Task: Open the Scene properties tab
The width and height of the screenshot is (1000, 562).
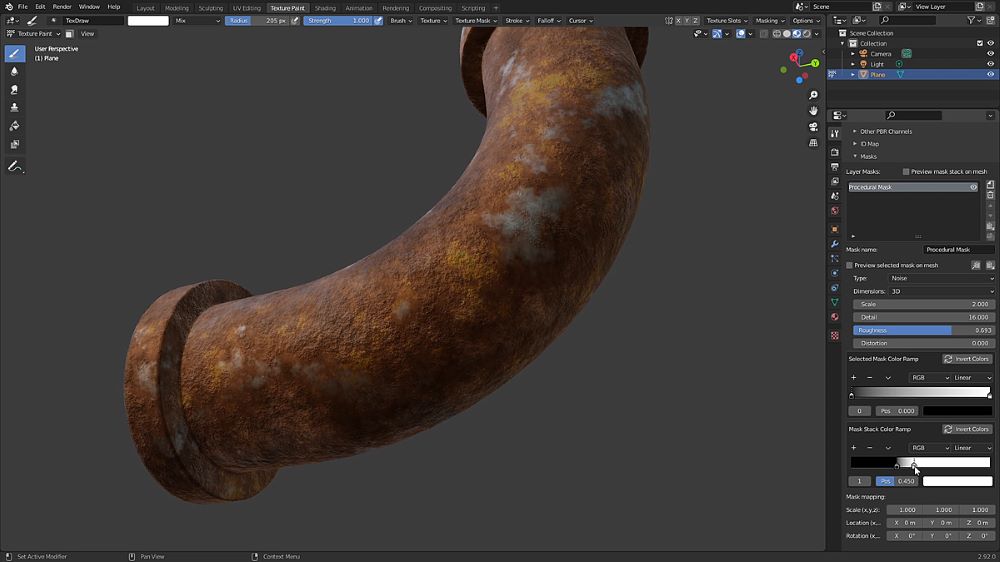Action: pos(835,196)
